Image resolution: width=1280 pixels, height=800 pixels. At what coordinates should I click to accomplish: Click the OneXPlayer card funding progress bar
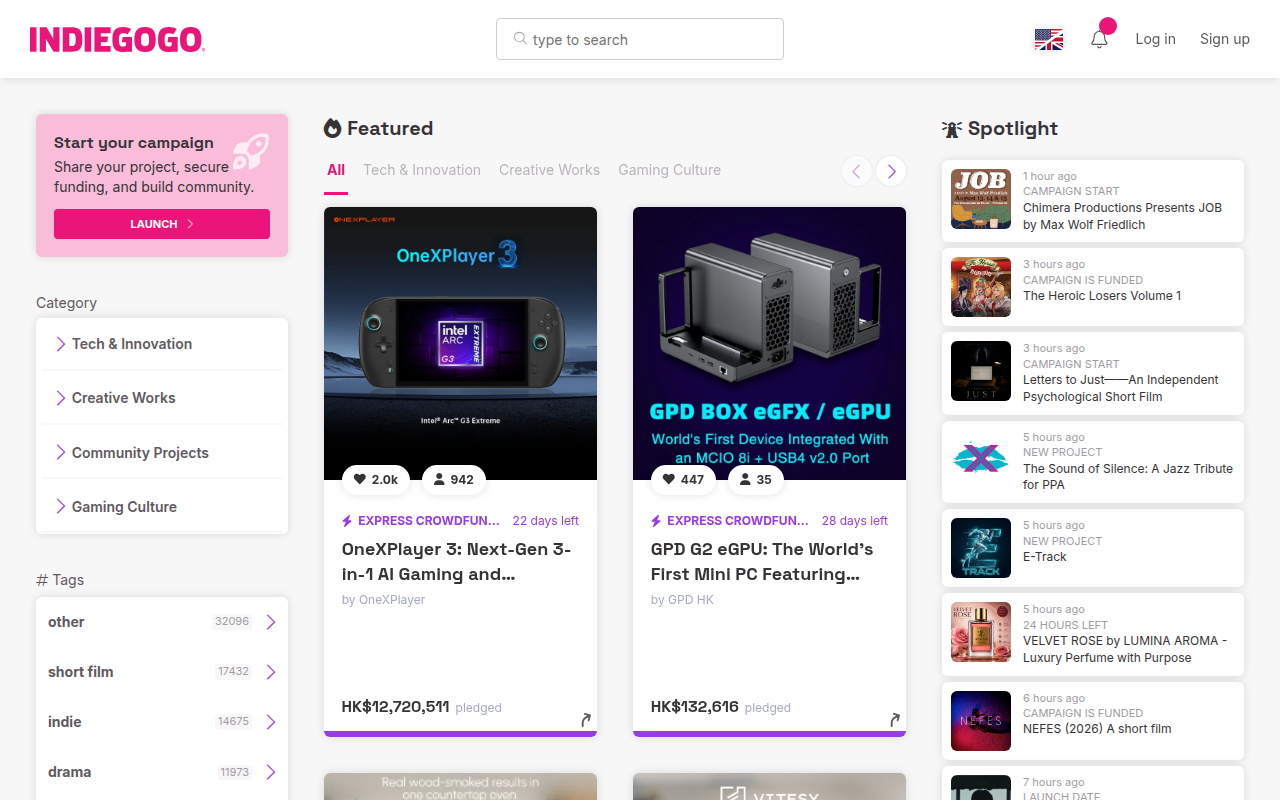[460, 734]
